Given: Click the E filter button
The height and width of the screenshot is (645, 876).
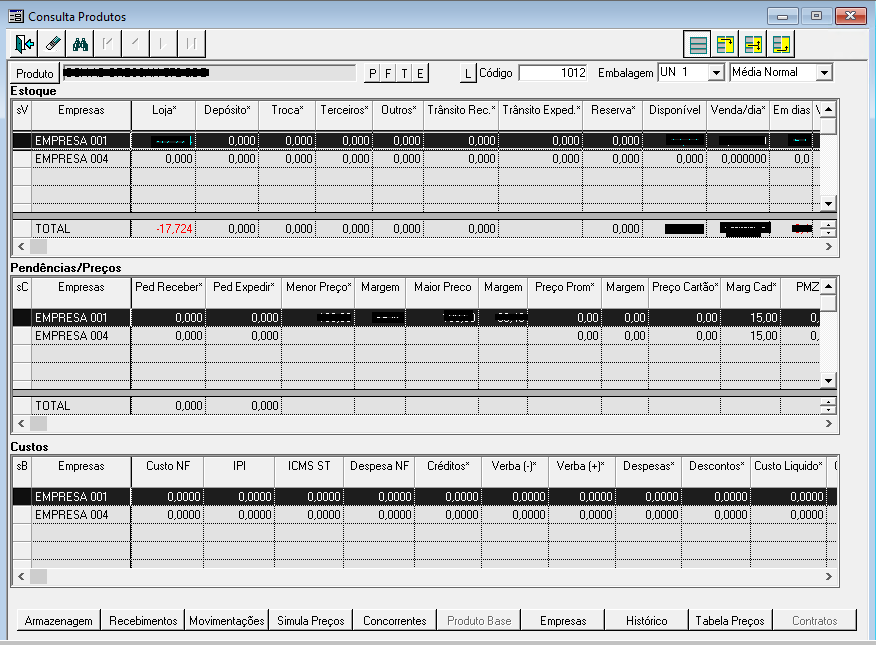Looking at the screenshot, I should (x=420, y=73).
